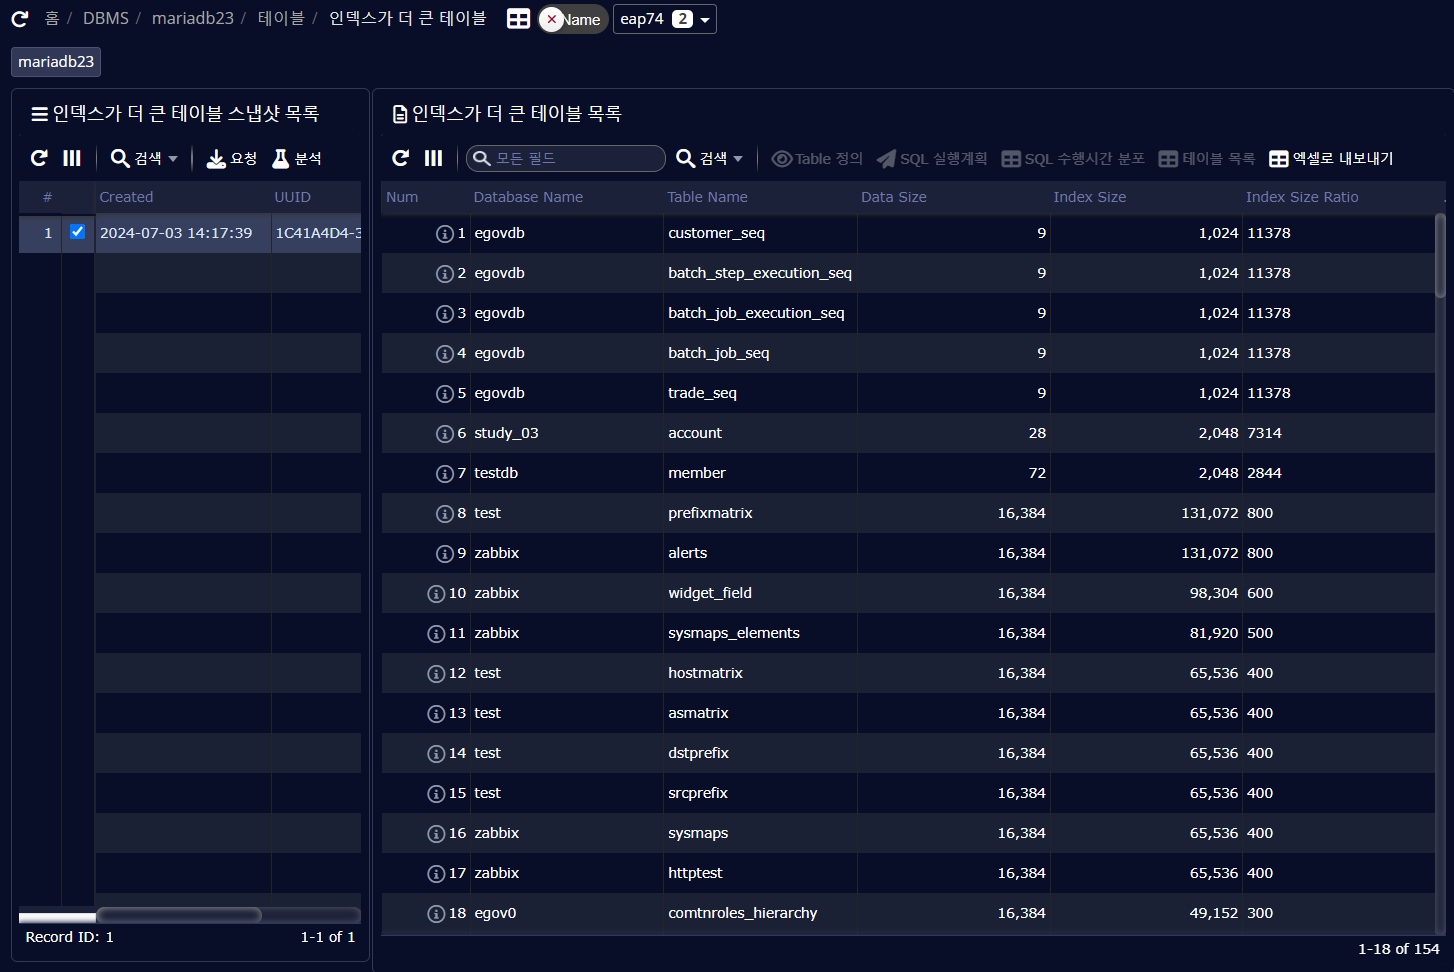Select the mariadb23 tab

tap(56, 62)
